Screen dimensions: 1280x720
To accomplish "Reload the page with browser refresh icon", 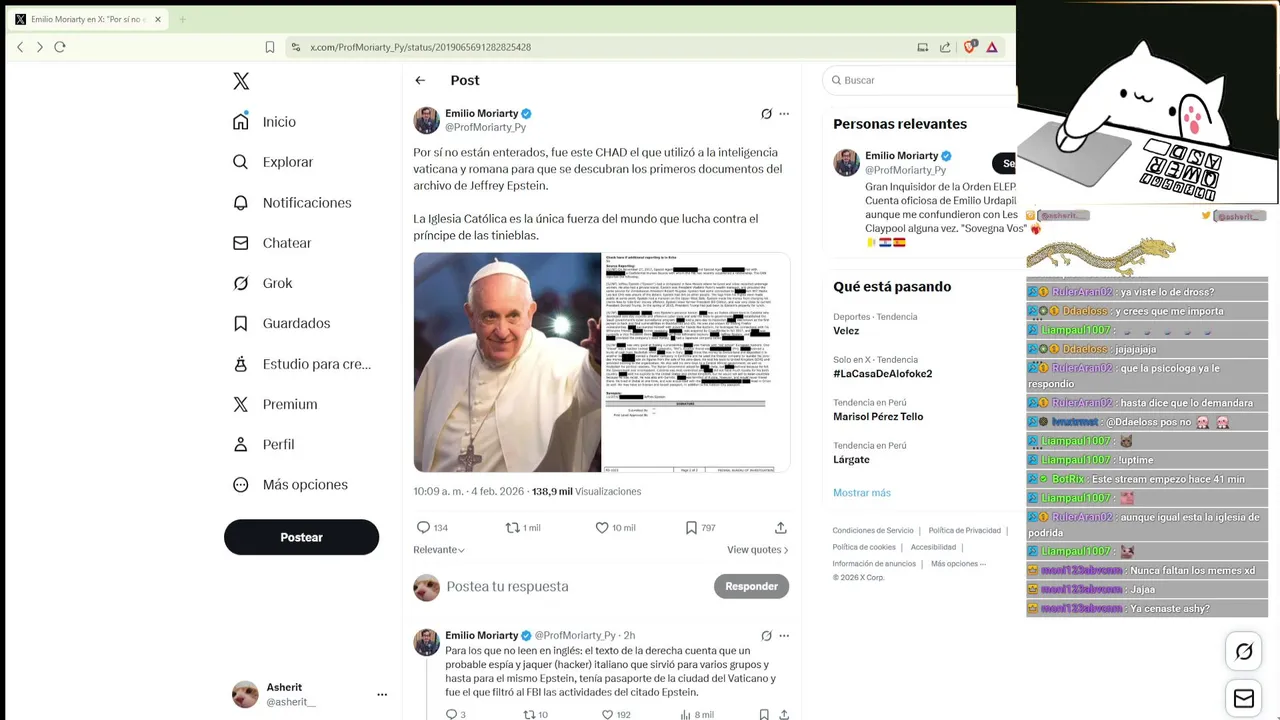I will 60,47.
